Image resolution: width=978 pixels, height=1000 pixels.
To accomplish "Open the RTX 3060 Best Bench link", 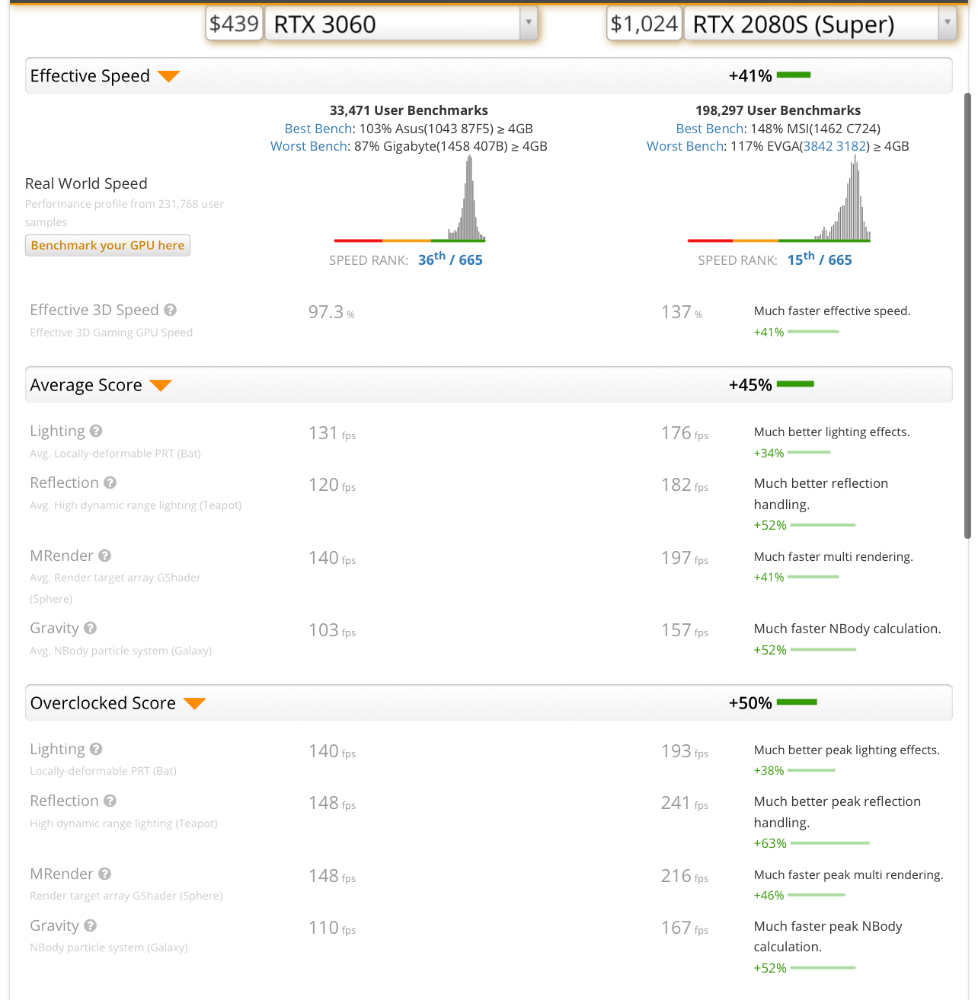I will [x=318, y=129].
